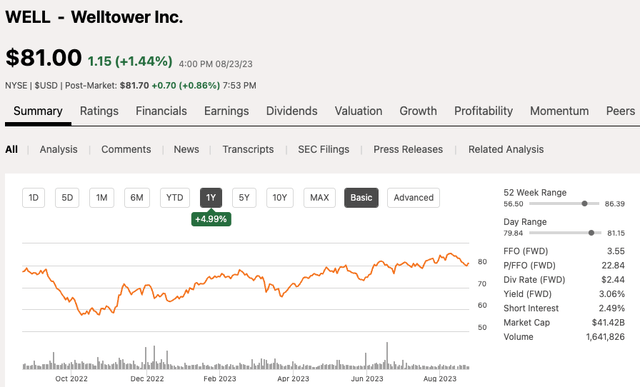Click the 52 Week Range slider marker

click(x=584, y=203)
